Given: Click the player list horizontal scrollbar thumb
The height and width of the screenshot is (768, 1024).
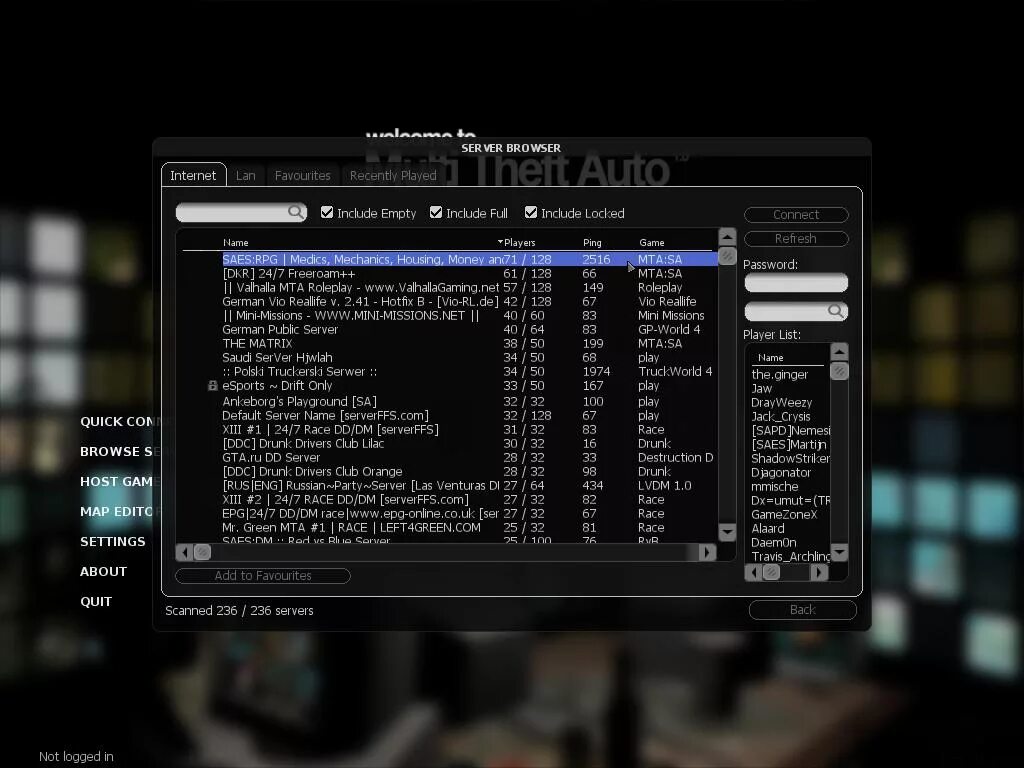Looking at the screenshot, I should coord(771,573).
